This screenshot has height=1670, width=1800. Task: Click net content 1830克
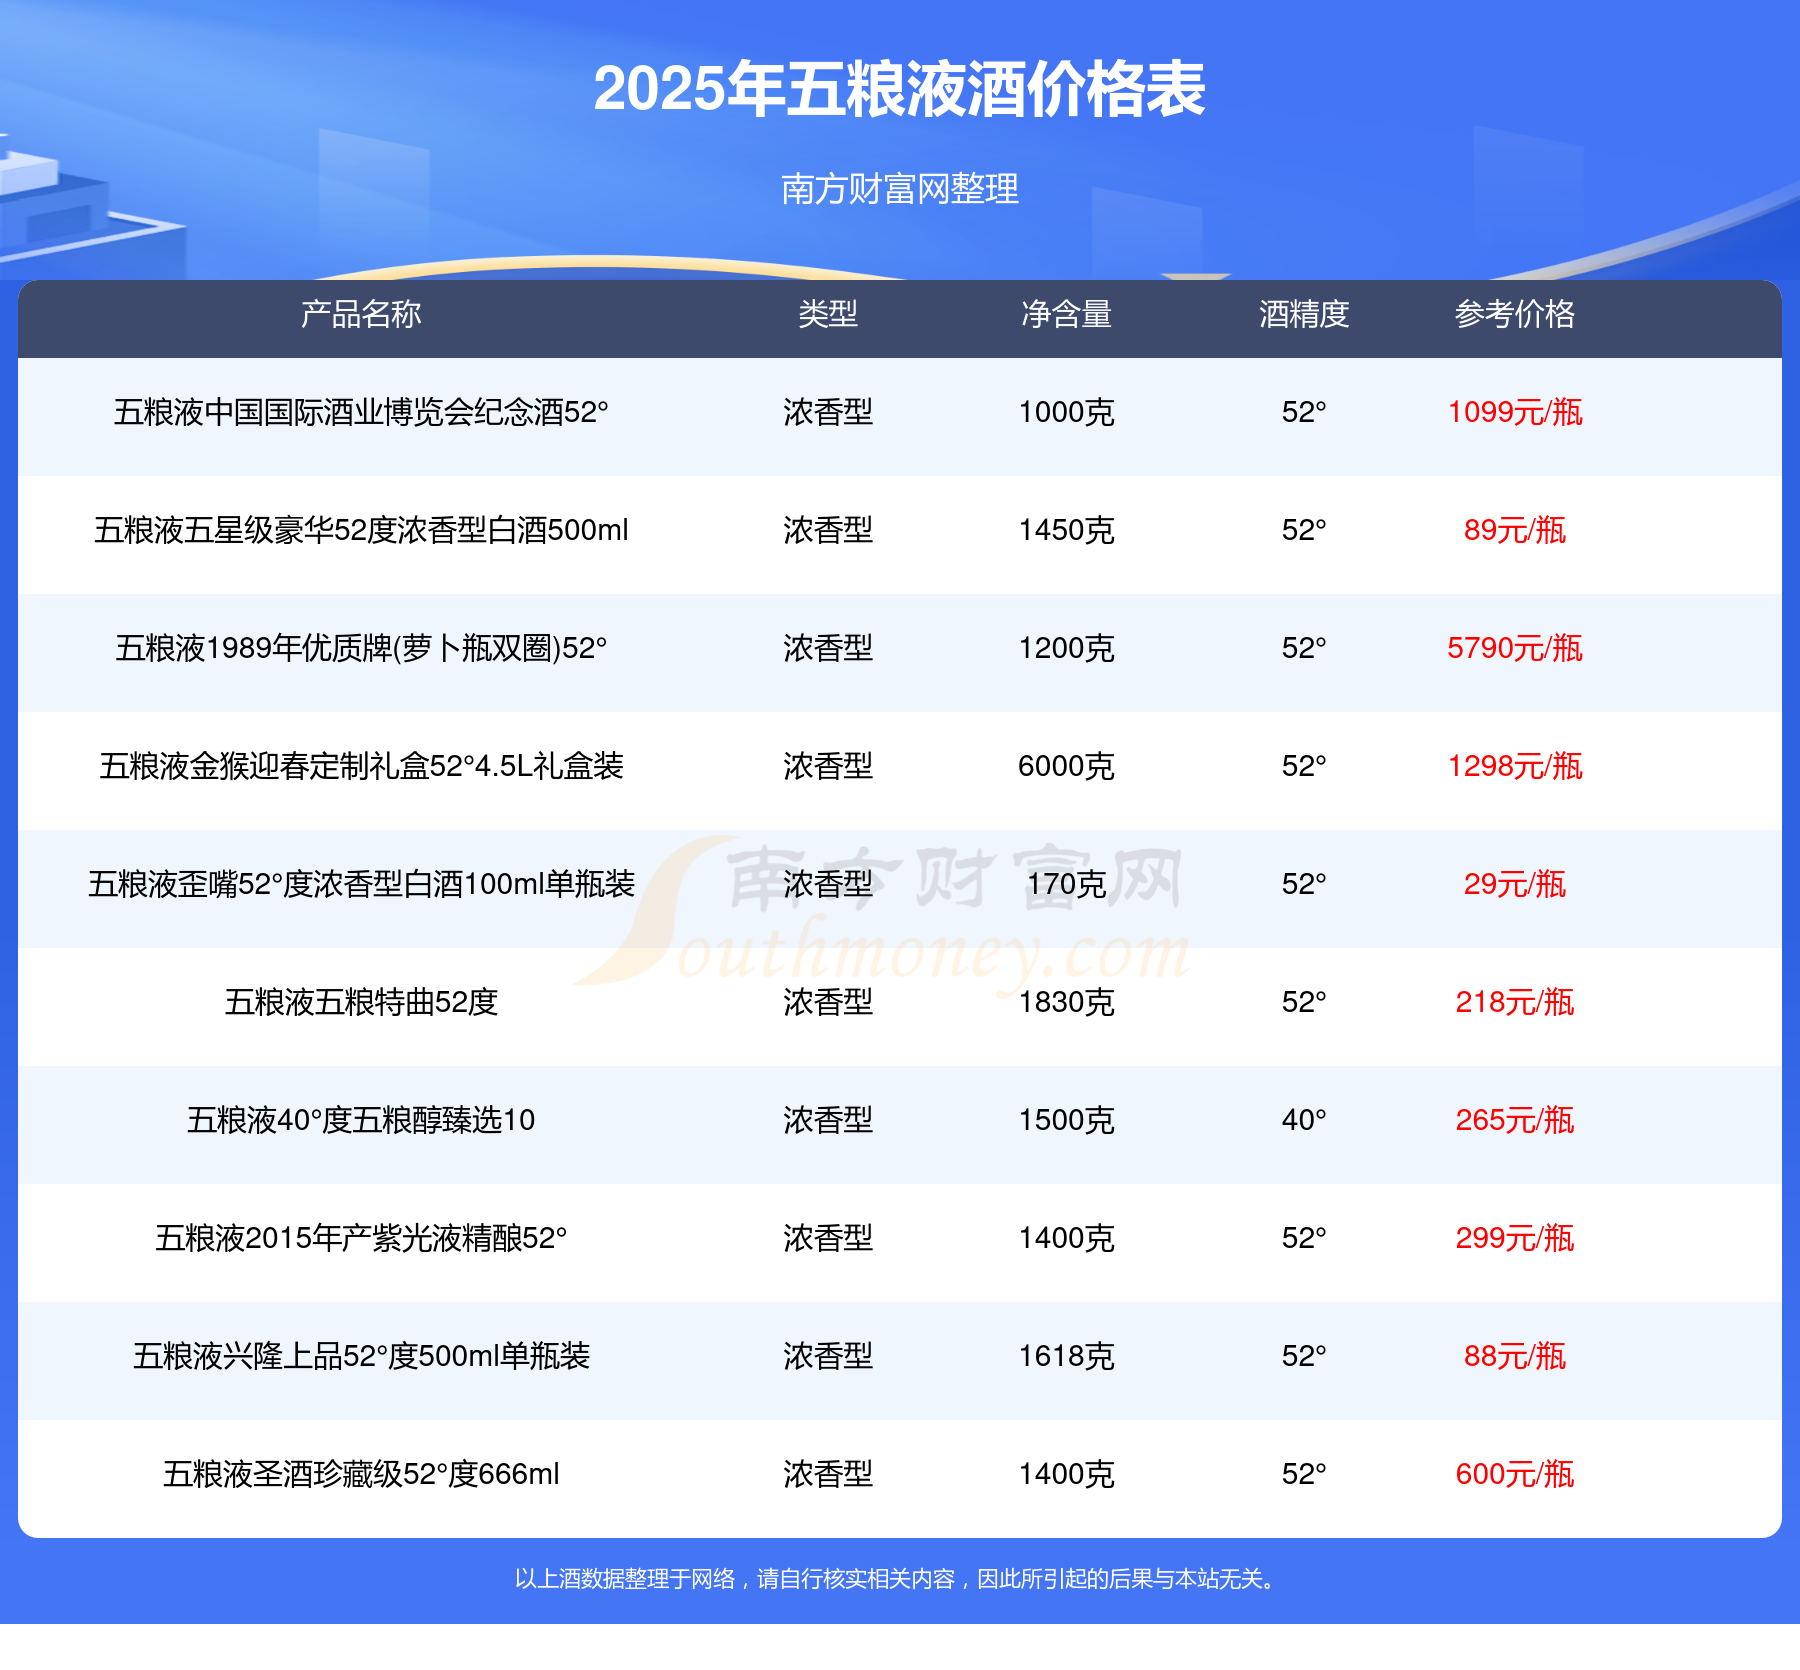click(1066, 1002)
